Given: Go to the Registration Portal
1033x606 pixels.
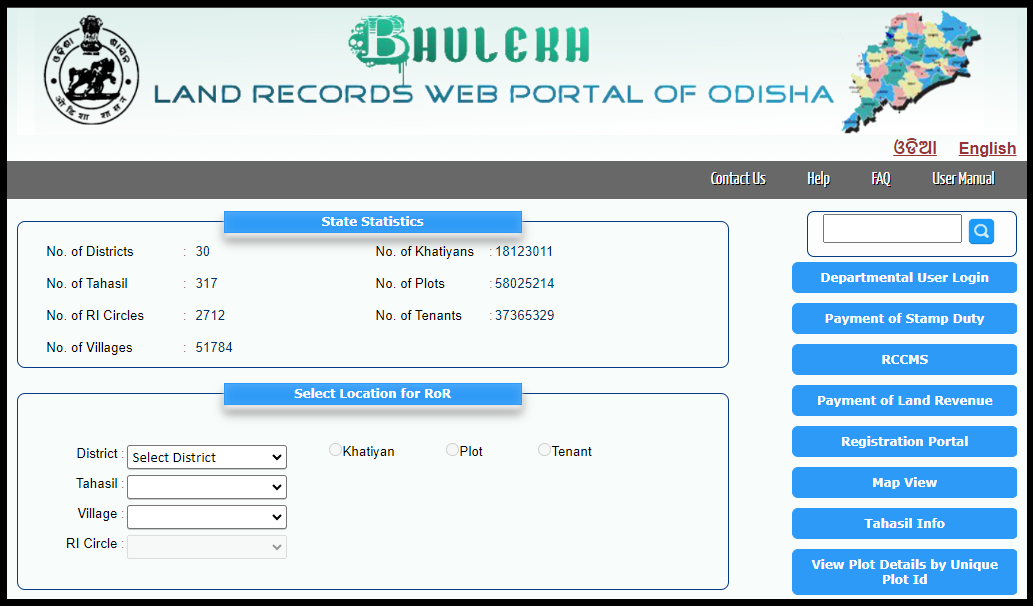Looking at the screenshot, I should click(905, 441).
